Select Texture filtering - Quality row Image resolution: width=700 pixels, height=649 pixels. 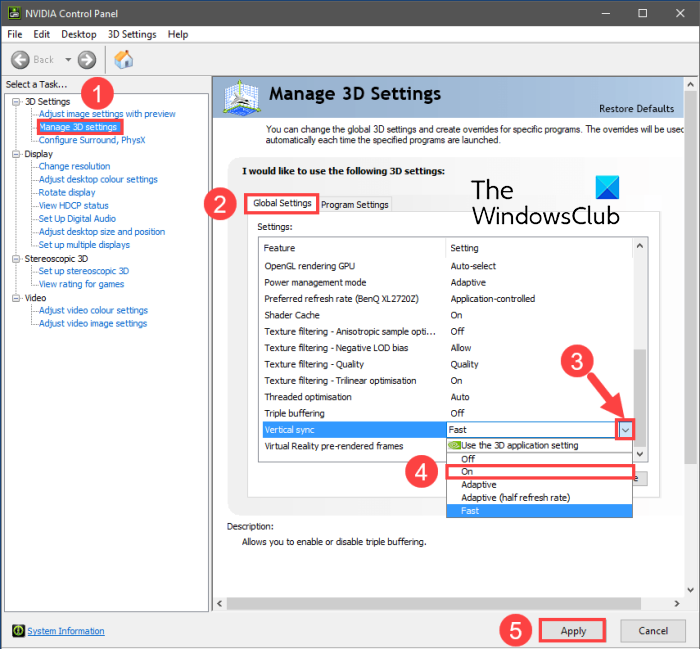click(x=446, y=364)
